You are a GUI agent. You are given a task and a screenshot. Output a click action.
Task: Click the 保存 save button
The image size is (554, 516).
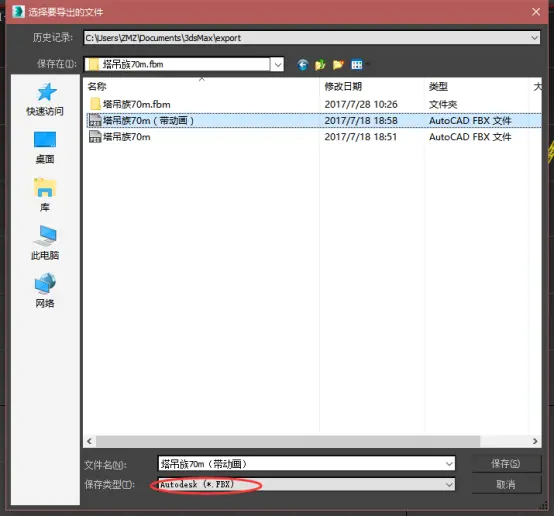506,464
